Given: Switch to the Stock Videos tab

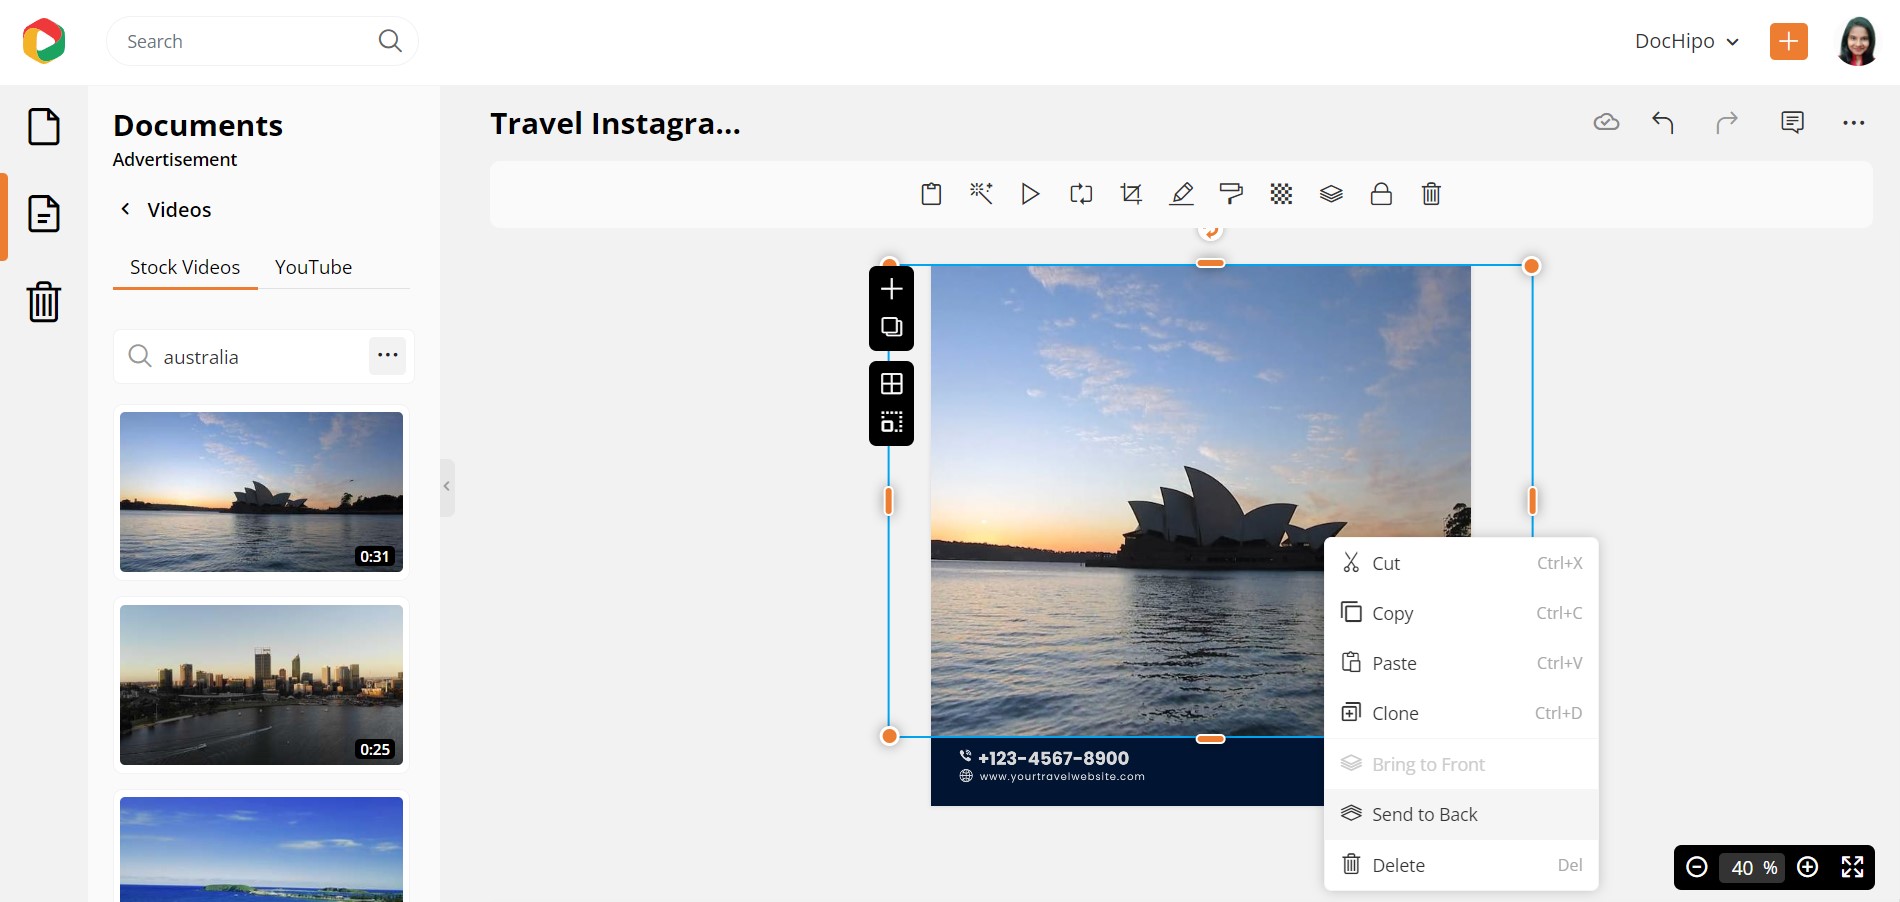Looking at the screenshot, I should [185, 267].
